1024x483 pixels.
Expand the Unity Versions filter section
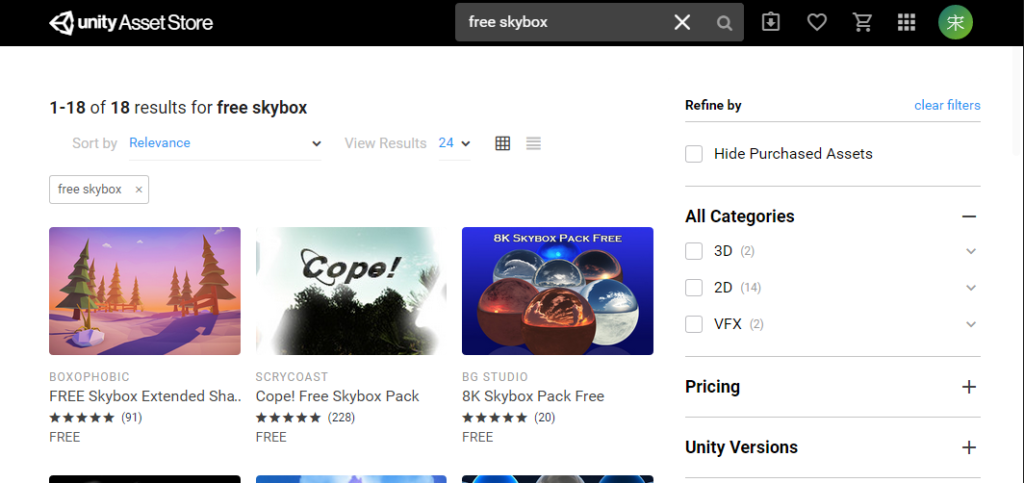(968, 447)
